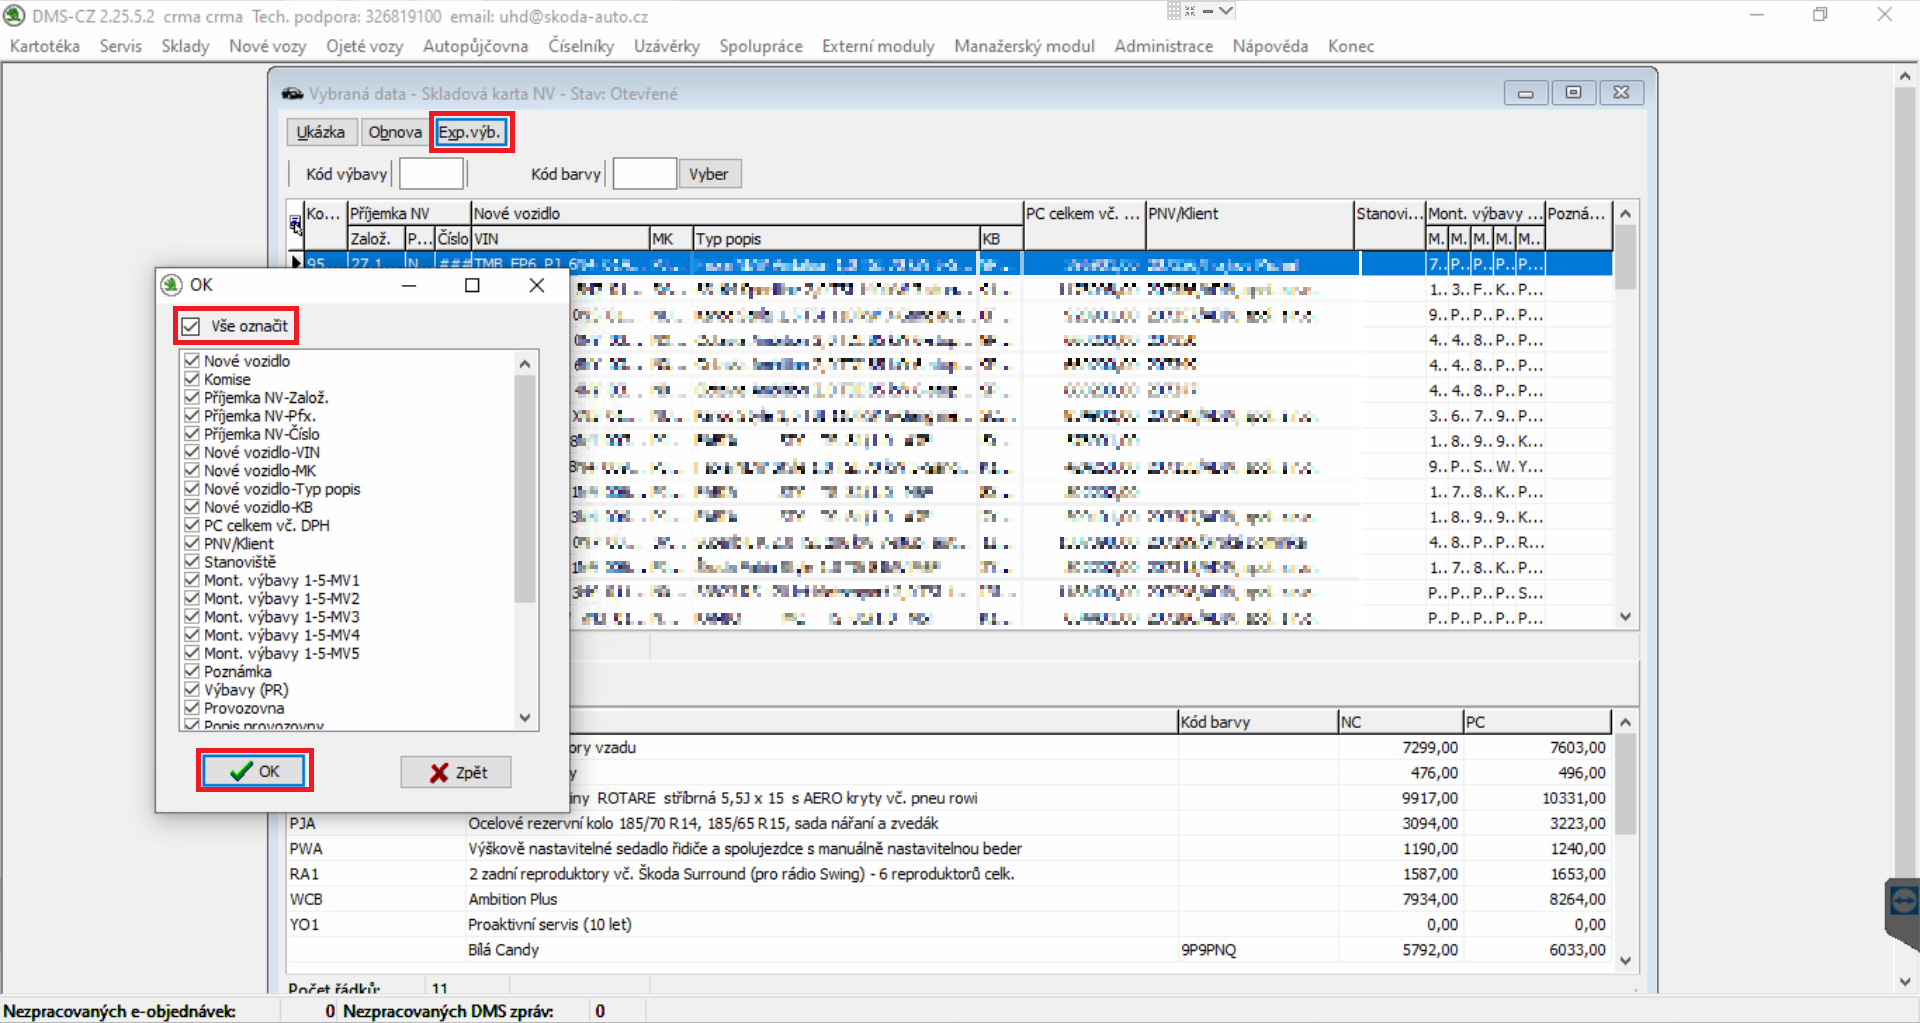The height and width of the screenshot is (1023, 1920).
Task: Open the Nové vozy menu
Action: pos(267,46)
